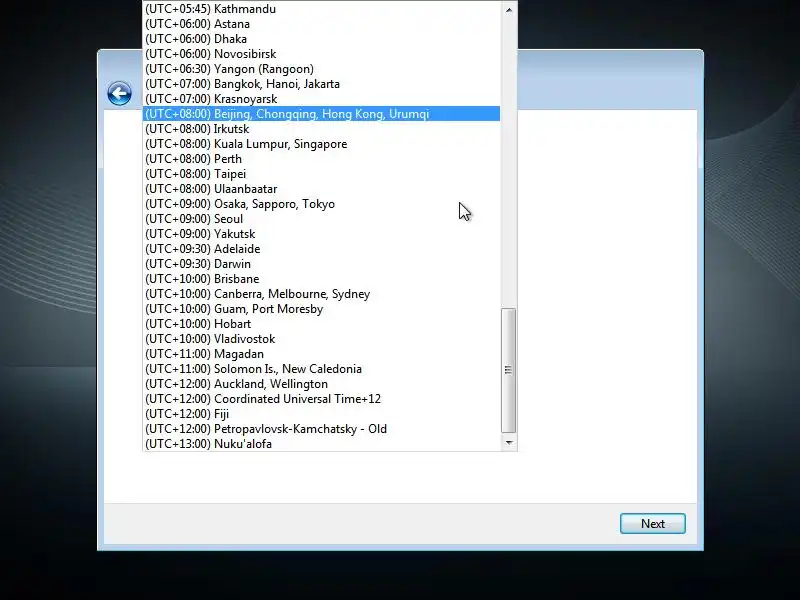This screenshot has height=600, width=800.
Task: Select (UTC+06:30) Yangon (Rangoon)
Action: pos(321,69)
